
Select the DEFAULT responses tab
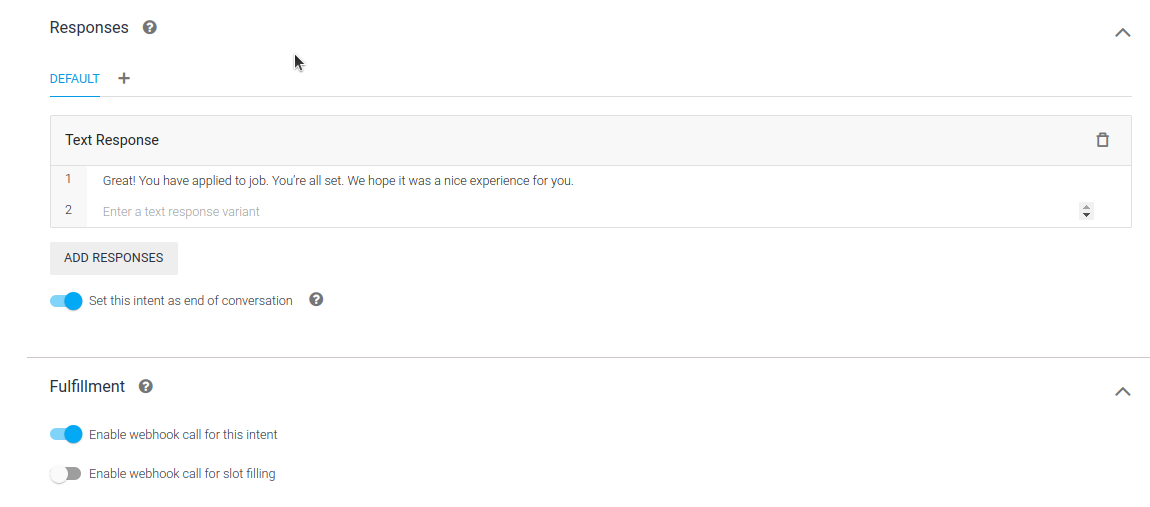75,79
